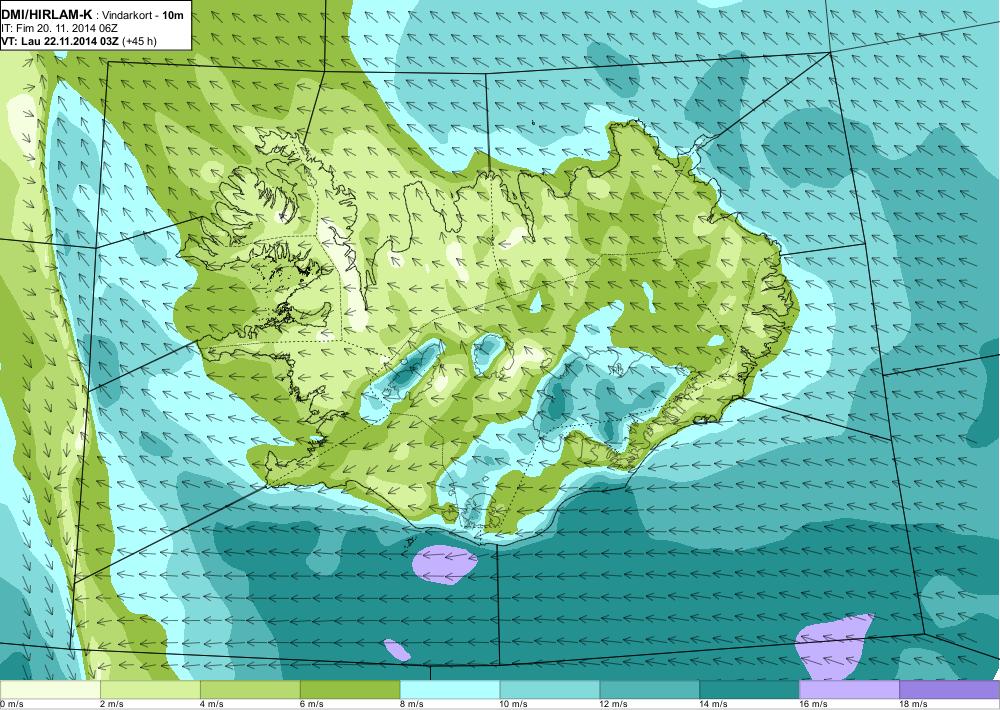Viewport: 1000px width, 710px height.
Task: Click the purple 16 m/s wind patch south of coast
Action: coord(445,564)
